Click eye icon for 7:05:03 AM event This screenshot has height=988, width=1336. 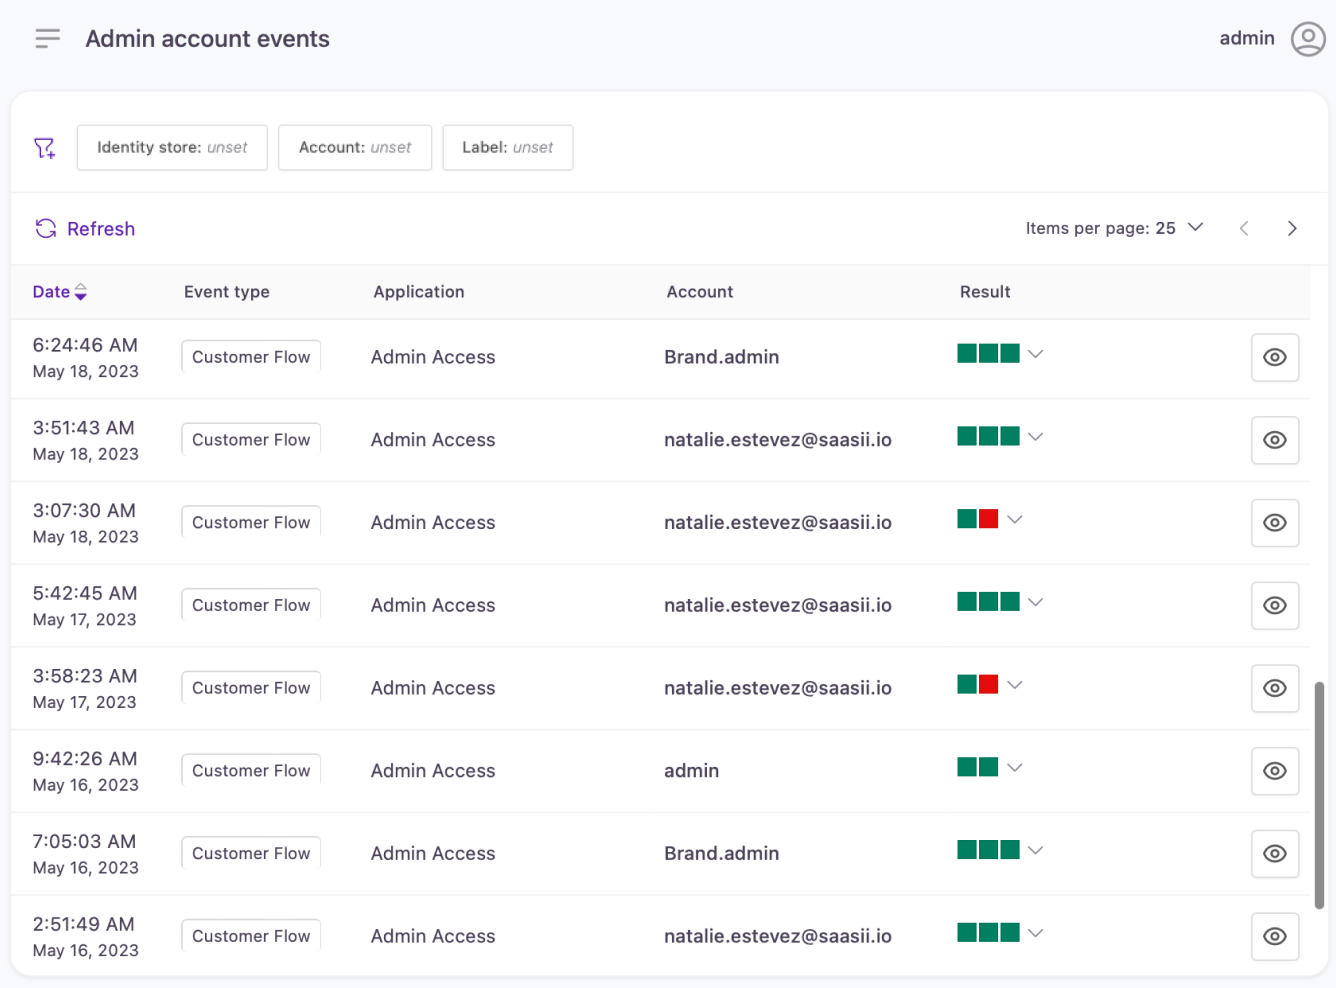click(1274, 854)
